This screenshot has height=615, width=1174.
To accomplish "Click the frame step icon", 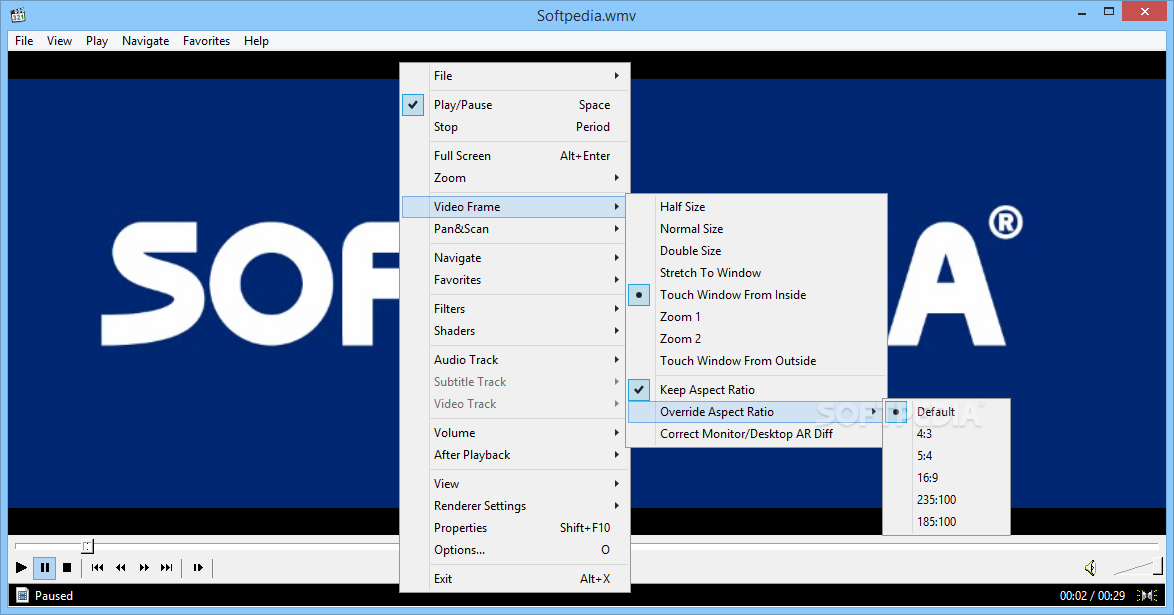I will [198, 568].
